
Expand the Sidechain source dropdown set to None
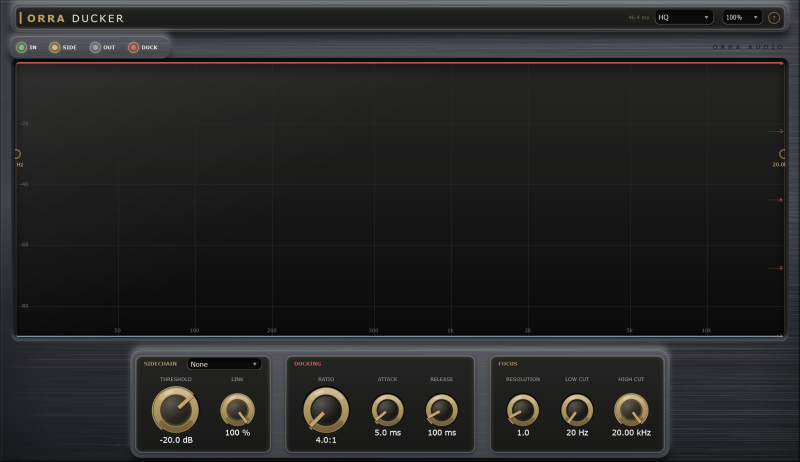(x=224, y=364)
